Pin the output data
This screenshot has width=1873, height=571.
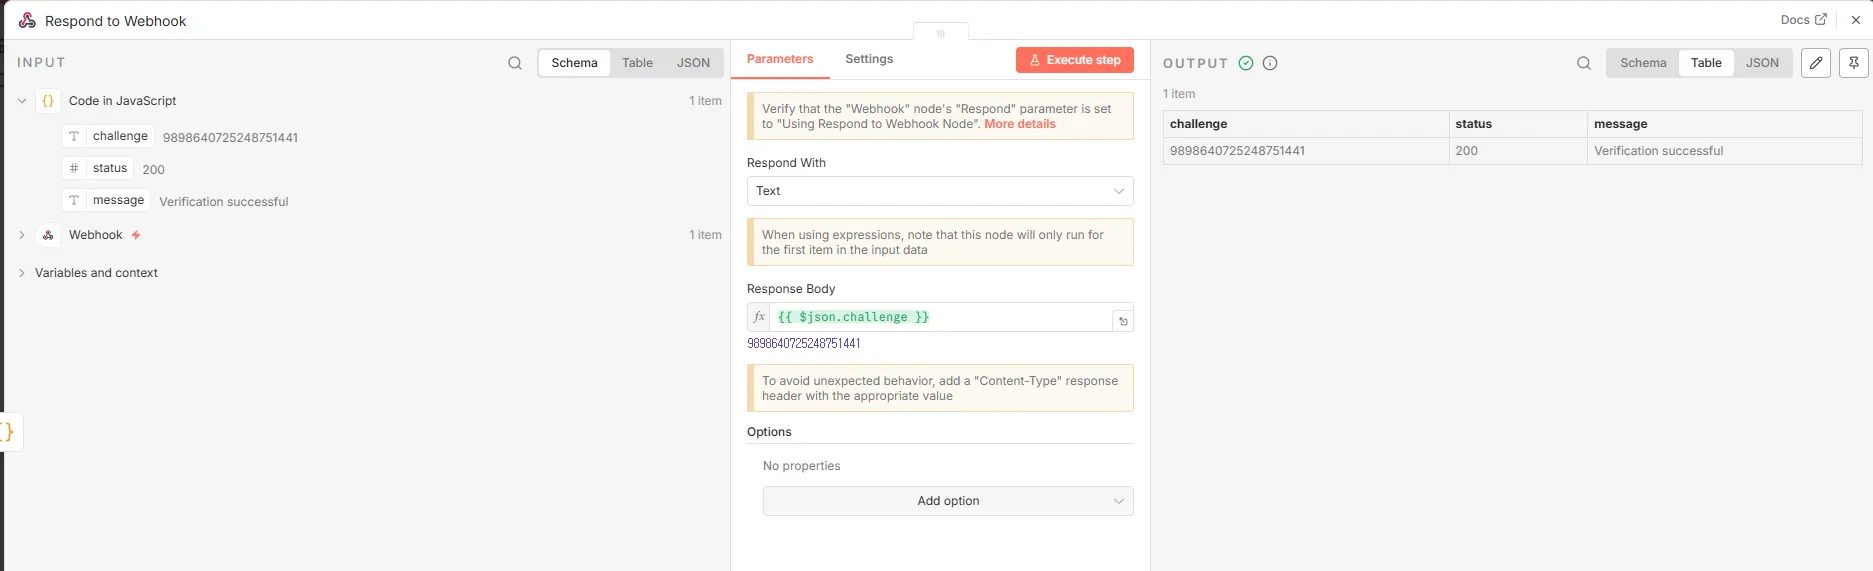click(x=1853, y=63)
